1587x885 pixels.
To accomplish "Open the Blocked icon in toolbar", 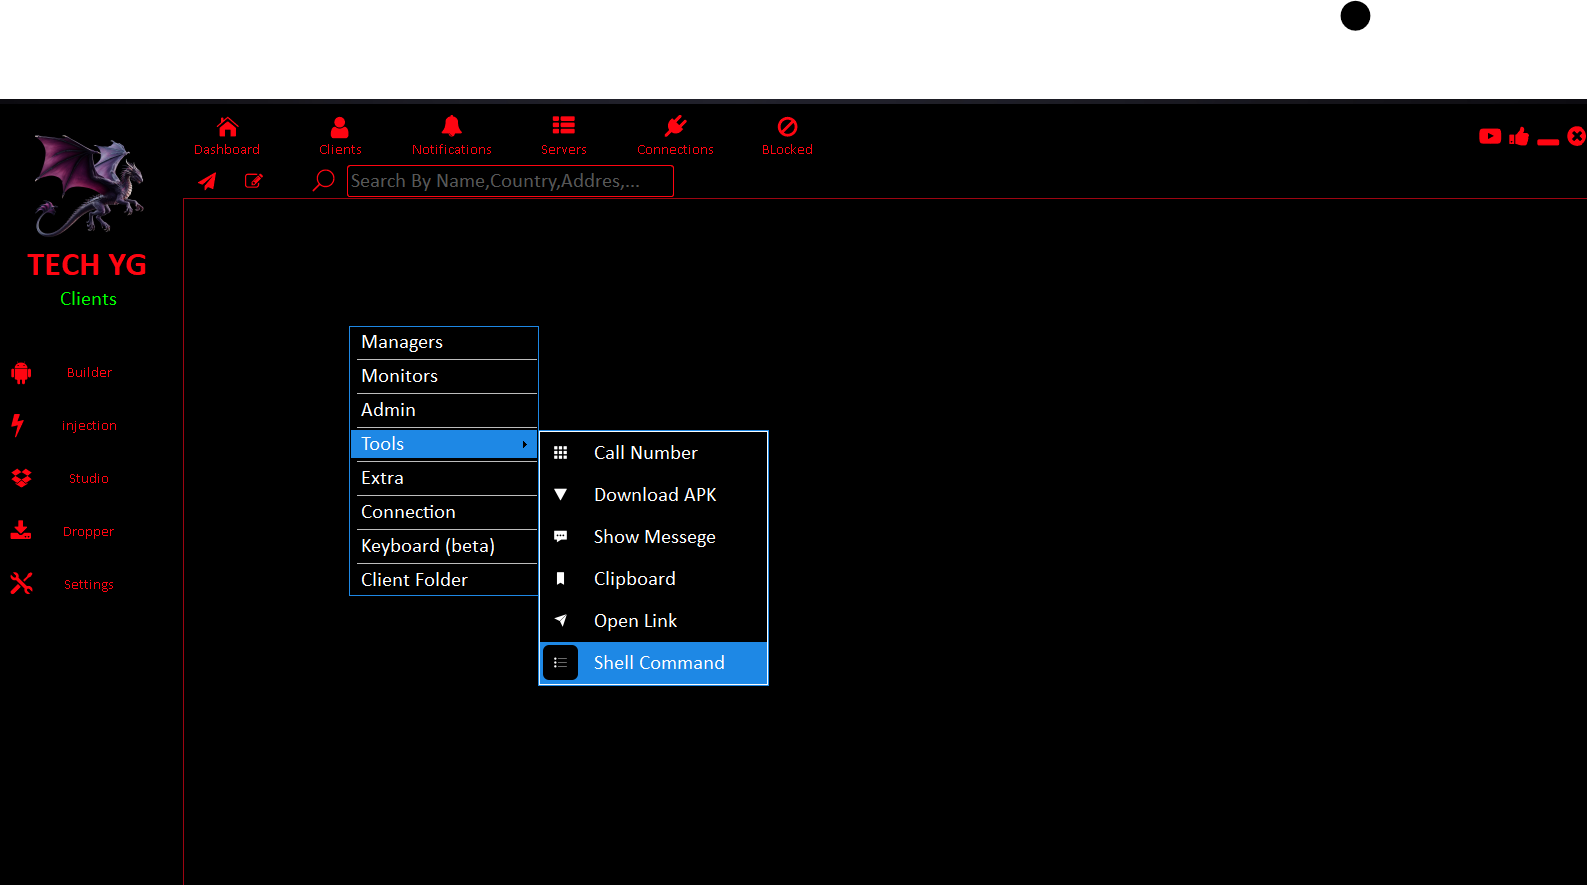I will click(787, 127).
